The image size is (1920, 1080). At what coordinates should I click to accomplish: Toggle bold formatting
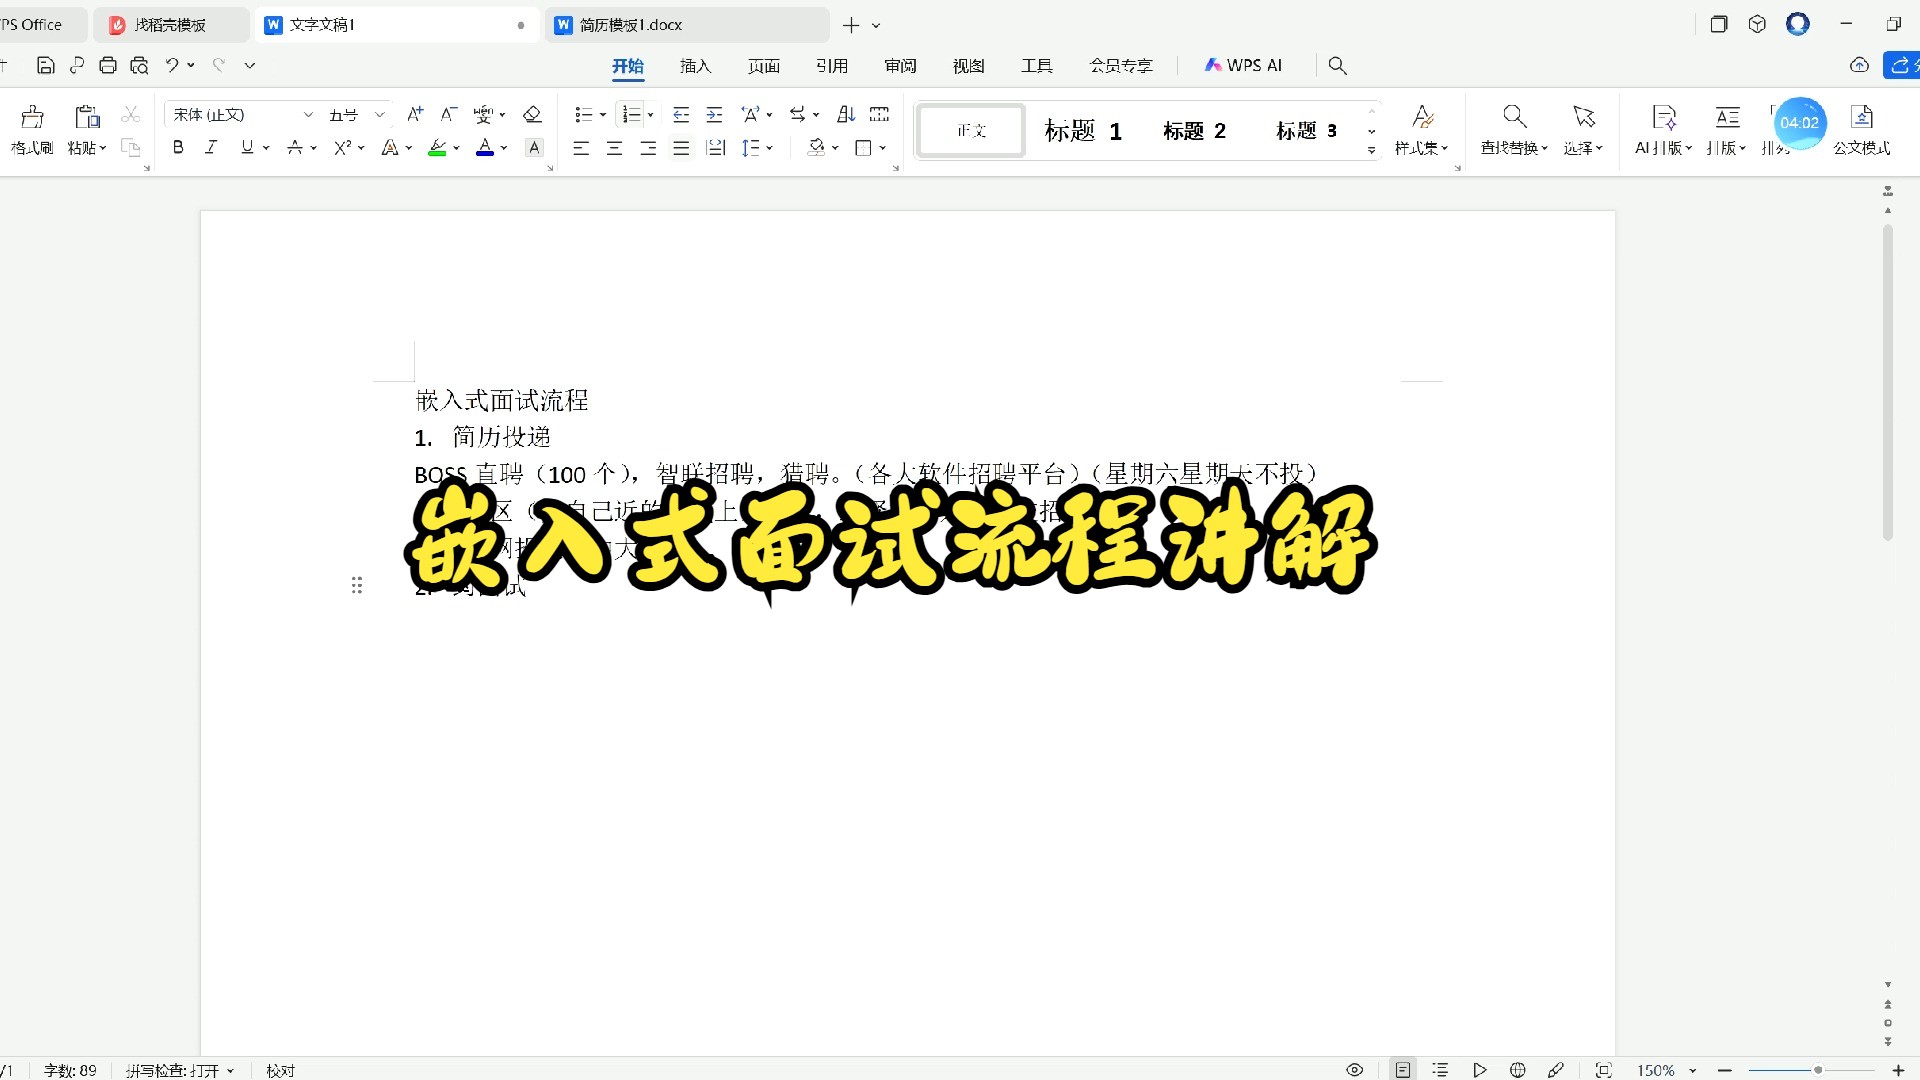[178, 147]
